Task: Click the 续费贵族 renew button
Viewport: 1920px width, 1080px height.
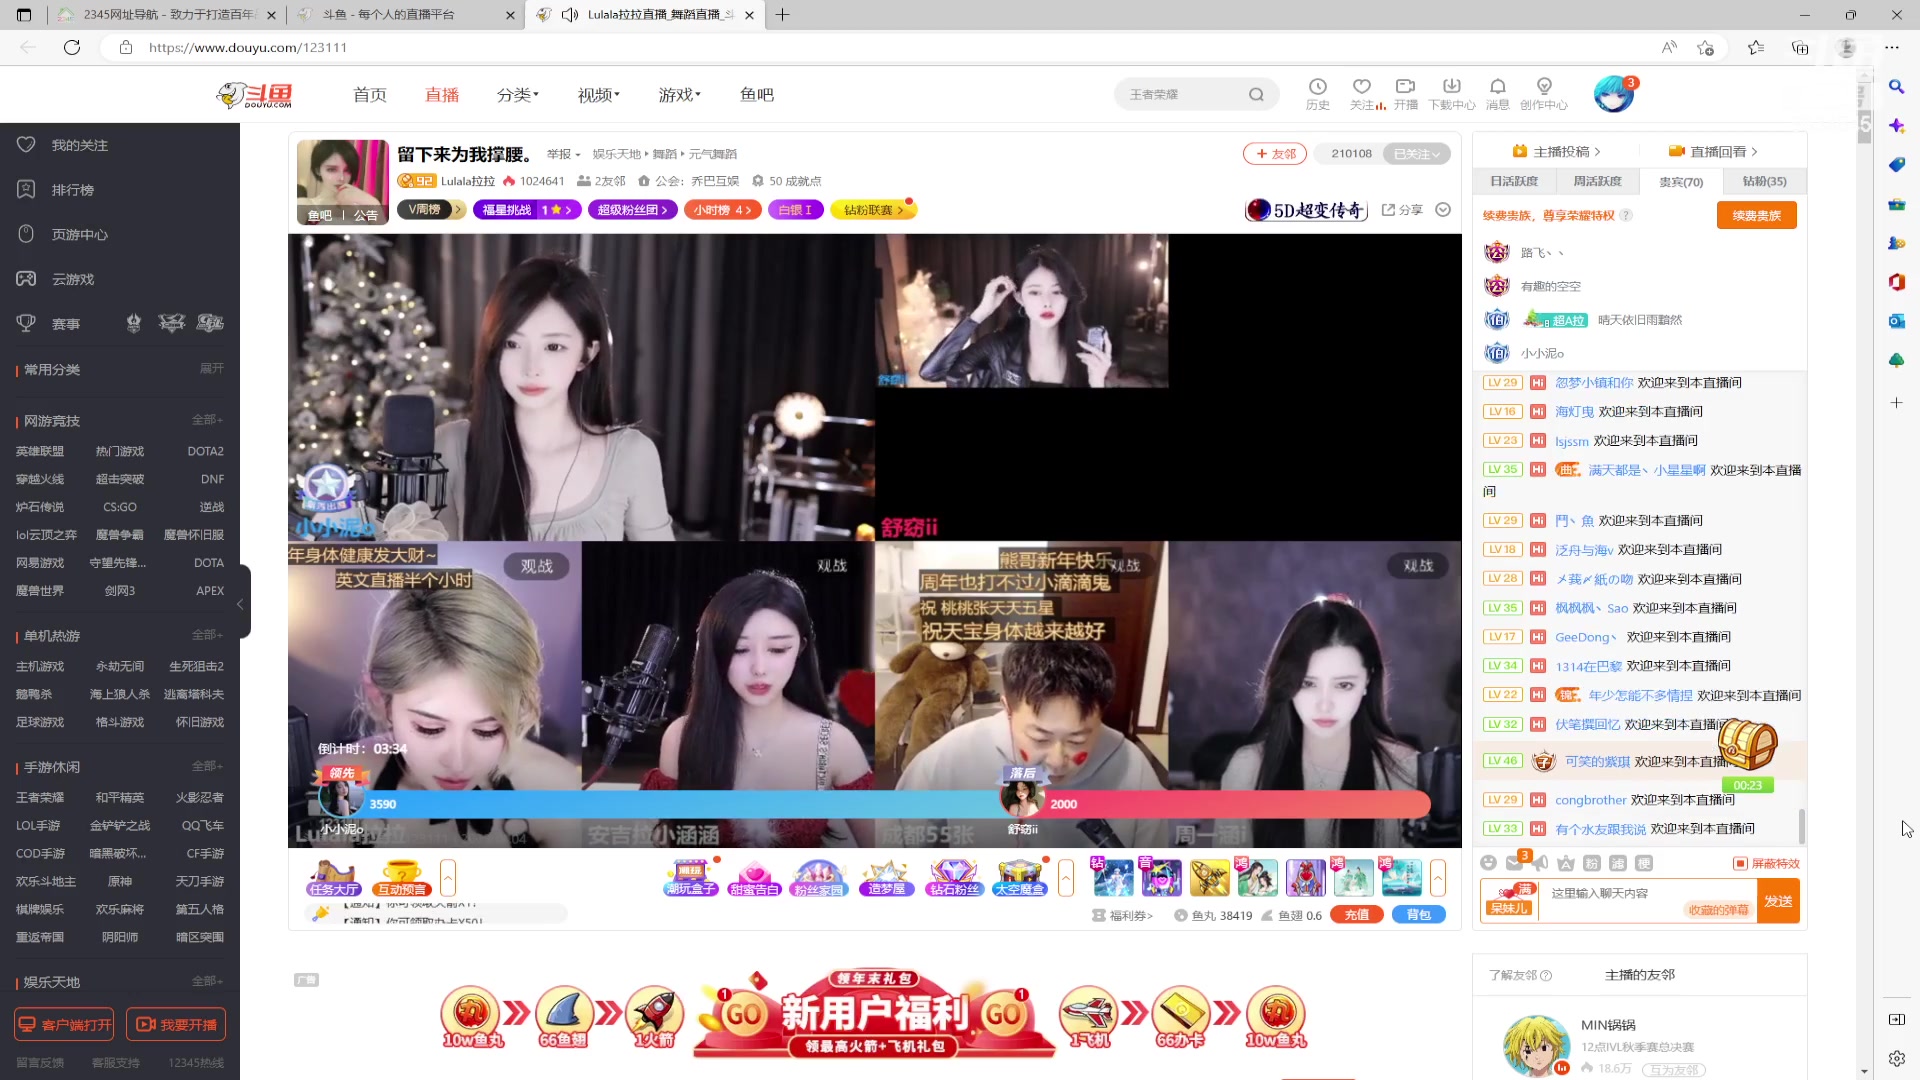Action: point(1757,214)
